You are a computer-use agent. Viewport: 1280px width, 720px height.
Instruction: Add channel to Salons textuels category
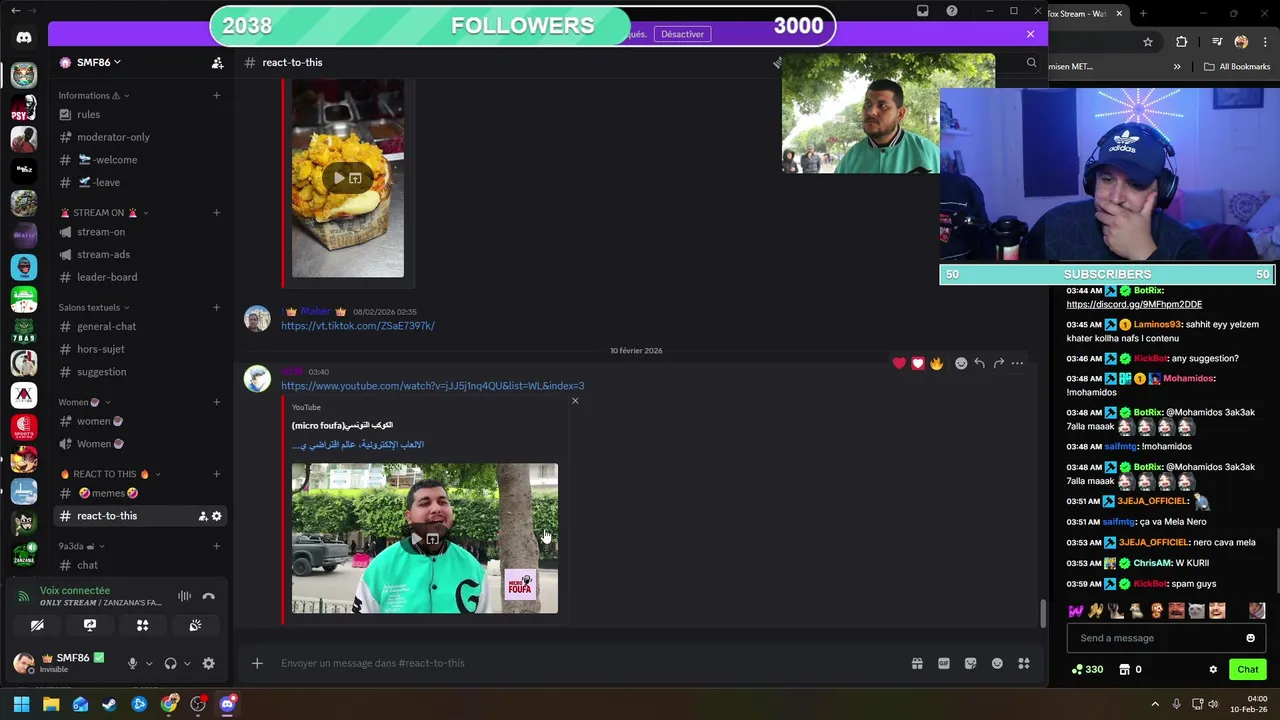216,307
